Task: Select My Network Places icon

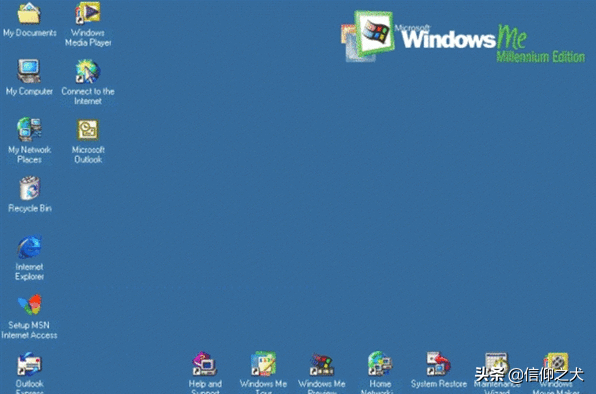Action: click(x=29, y=130)
